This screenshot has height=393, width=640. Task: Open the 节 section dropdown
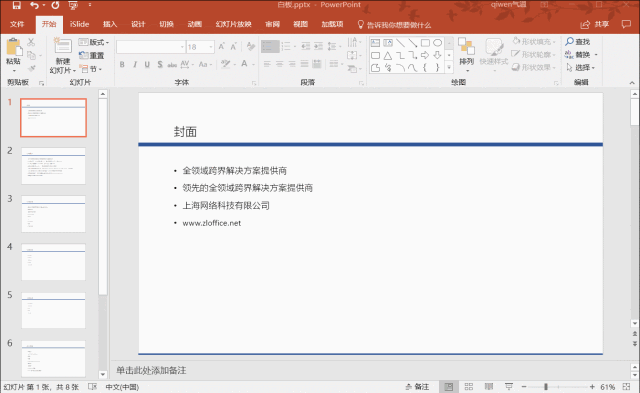[91, 69]
